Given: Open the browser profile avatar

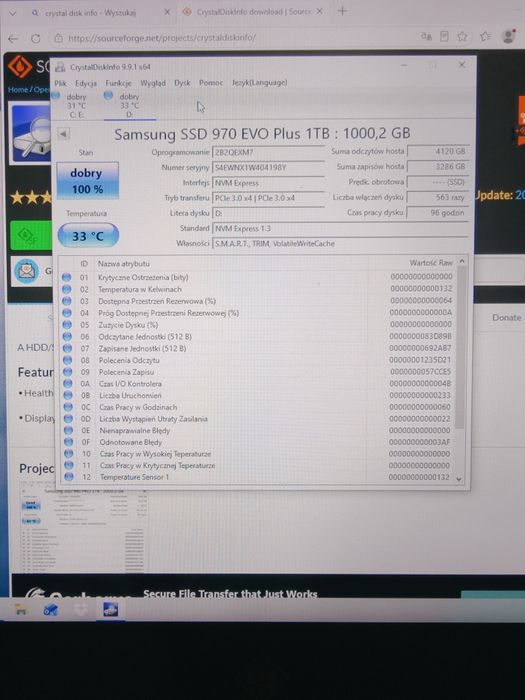Looking at the screenshot, I should click(x=508, y=36).
